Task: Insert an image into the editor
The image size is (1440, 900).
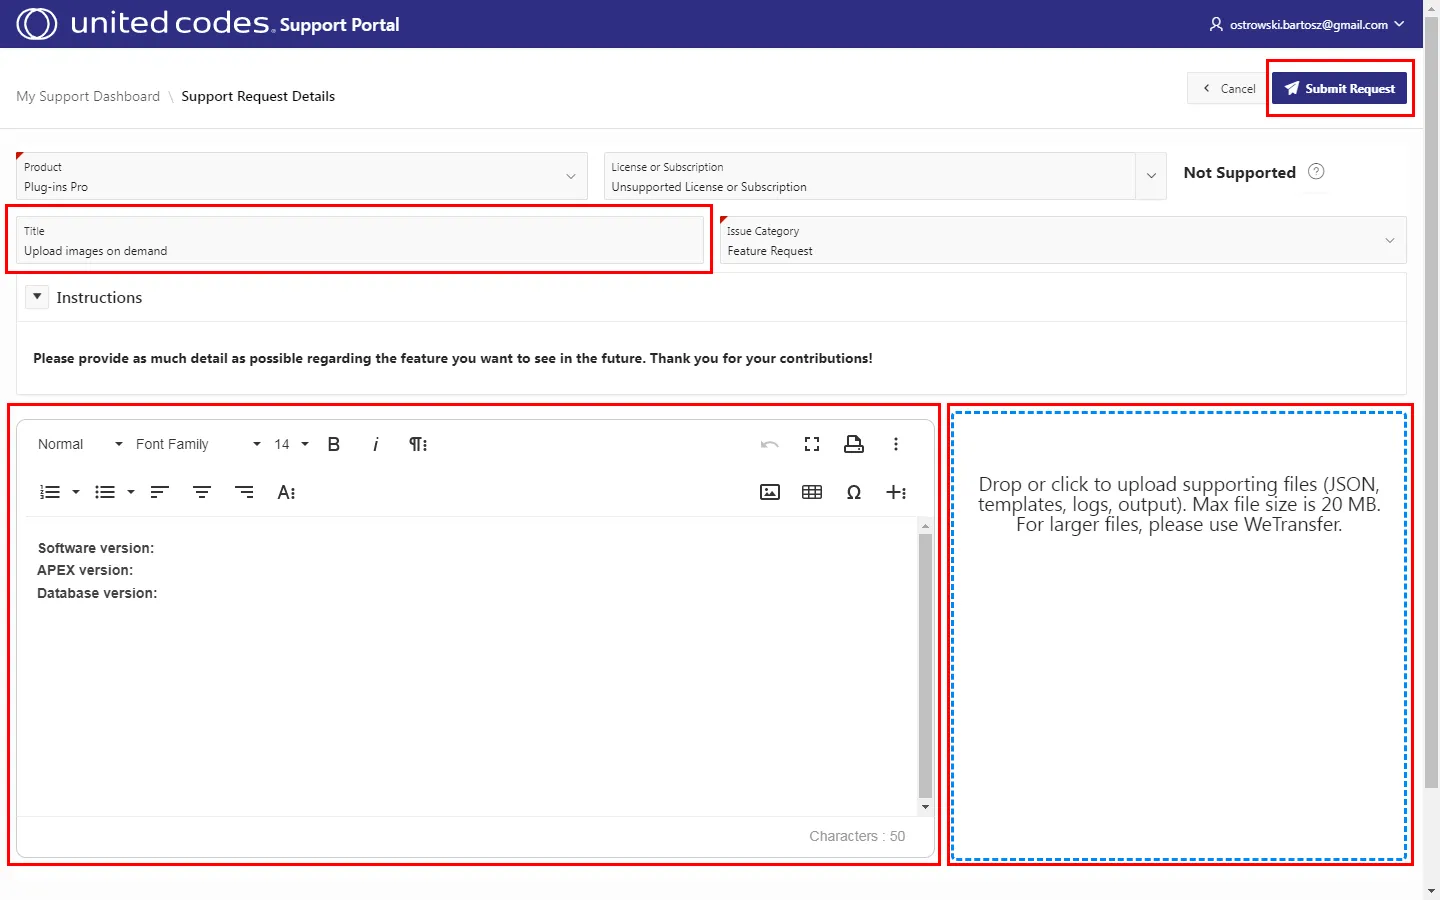Action: [770, 492]
